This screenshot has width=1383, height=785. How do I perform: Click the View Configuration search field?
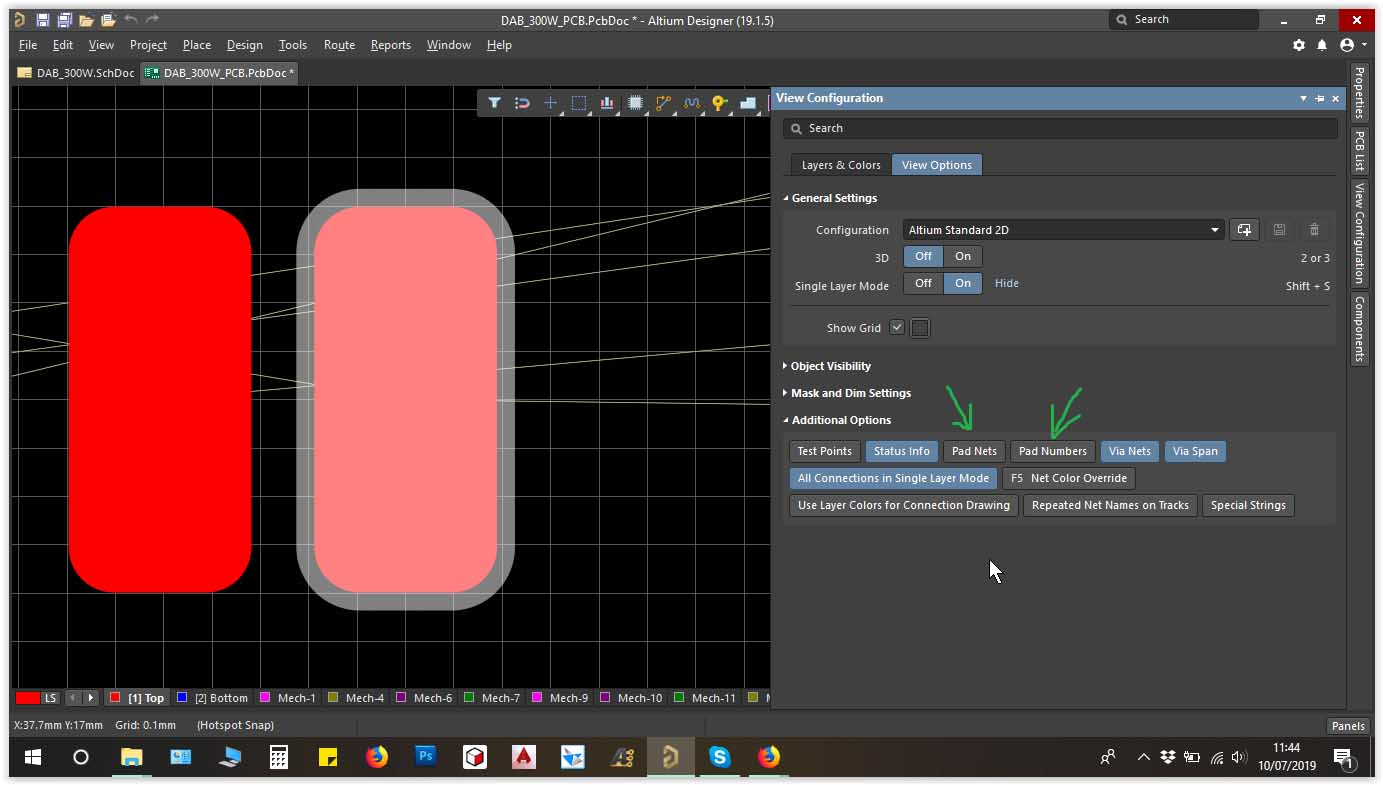click(1060, 128)
